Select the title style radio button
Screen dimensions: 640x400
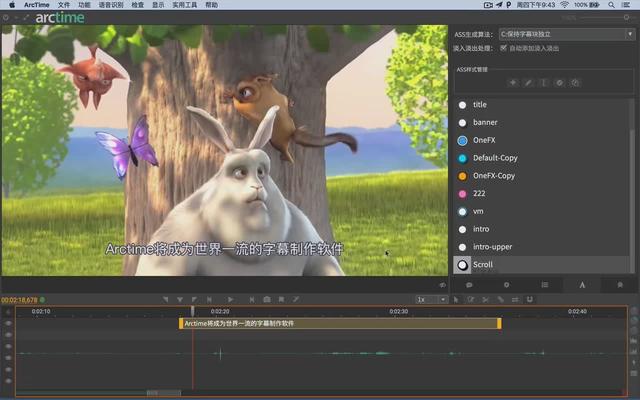click(x=462, y=105)
